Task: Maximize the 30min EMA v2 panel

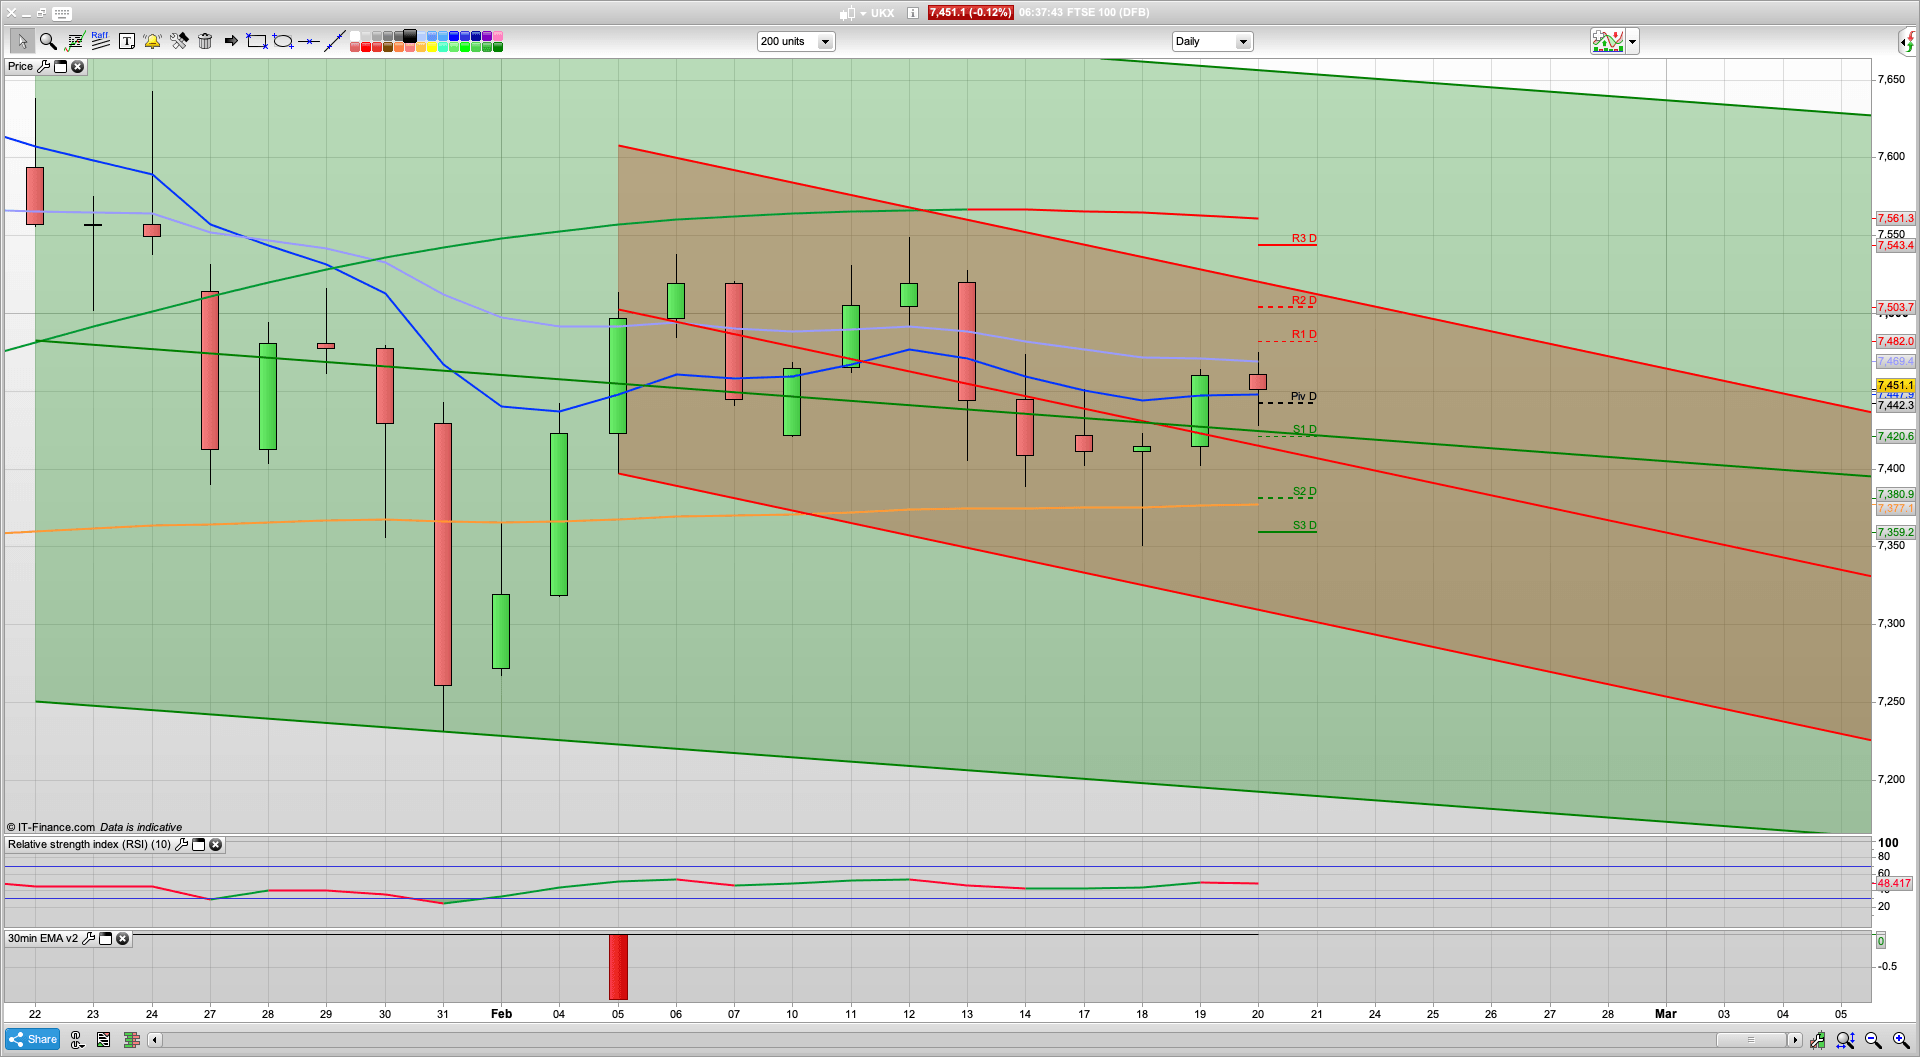Action: click(106, 939)
